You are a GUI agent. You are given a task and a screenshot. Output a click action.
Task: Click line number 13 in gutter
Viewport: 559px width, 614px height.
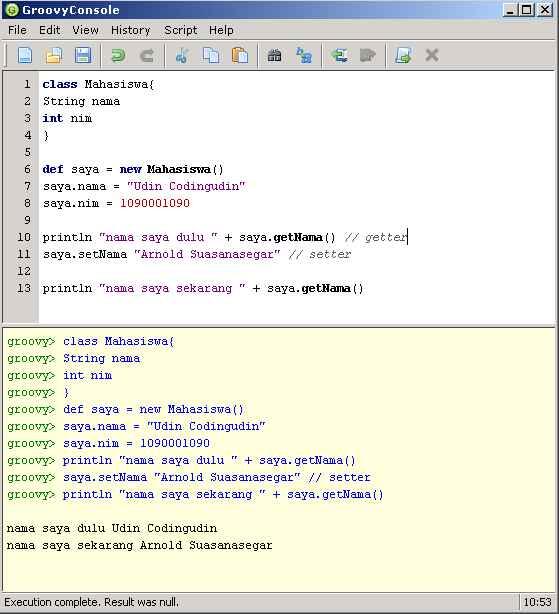(x=24, y=288)
